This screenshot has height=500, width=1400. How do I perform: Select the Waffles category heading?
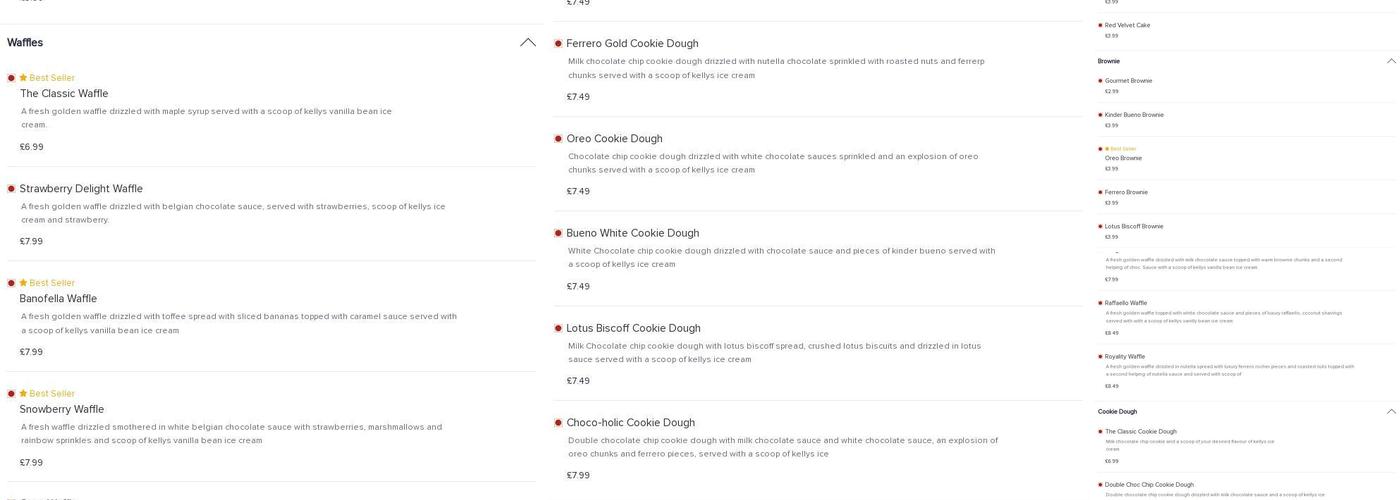pos(25,43)
